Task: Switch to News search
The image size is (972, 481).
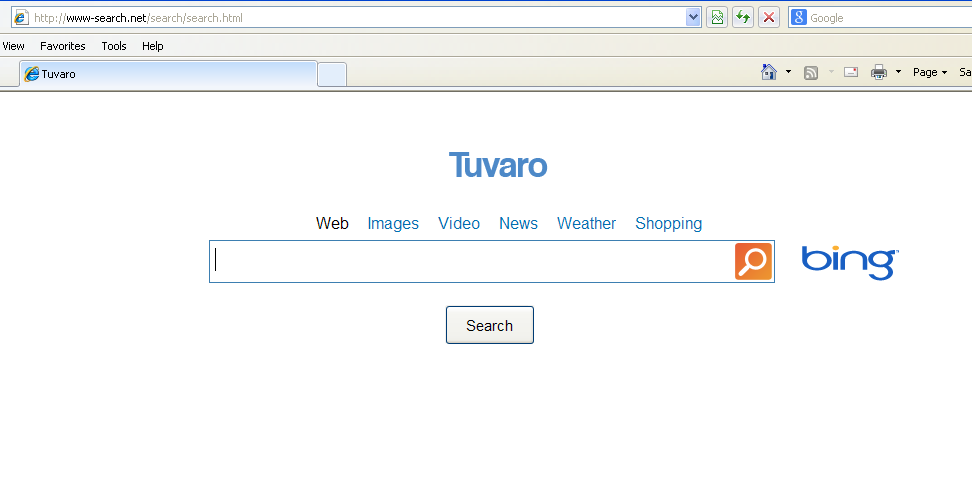Action: click(x=518, y=223)
